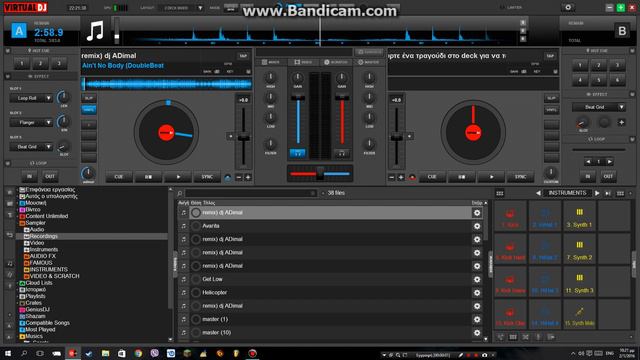Select the Recordings folder in tree
This screenshot has width=640, height=360.
click(x=43, y=236)
